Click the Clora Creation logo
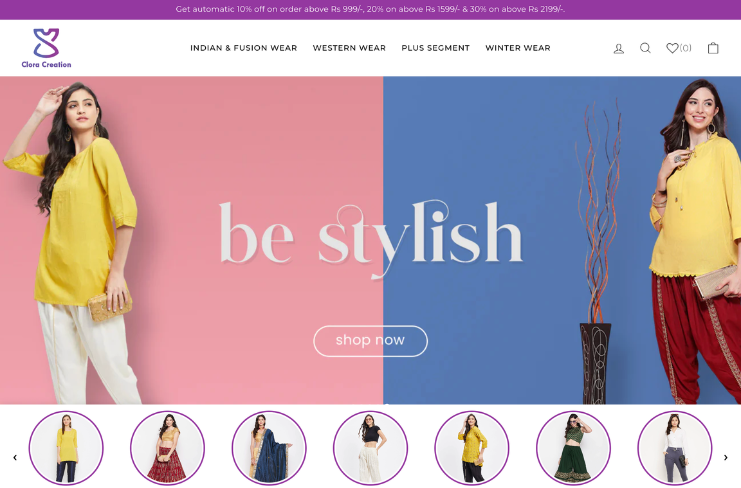The height and width of the screenshot is (488, 741). click(46, 48)
